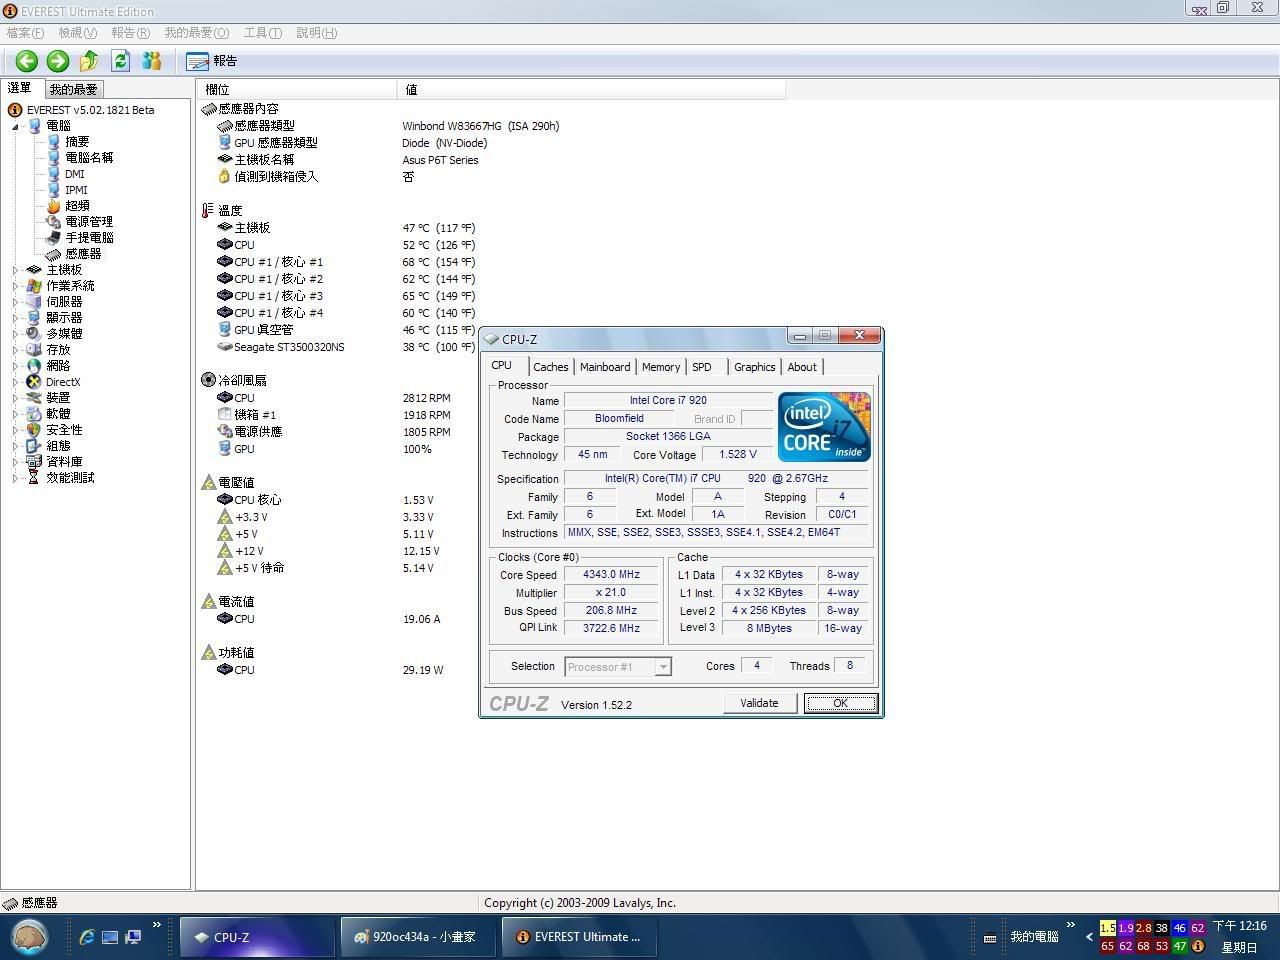
Task: Open the 說明 help menu
Action: point(316,33)
